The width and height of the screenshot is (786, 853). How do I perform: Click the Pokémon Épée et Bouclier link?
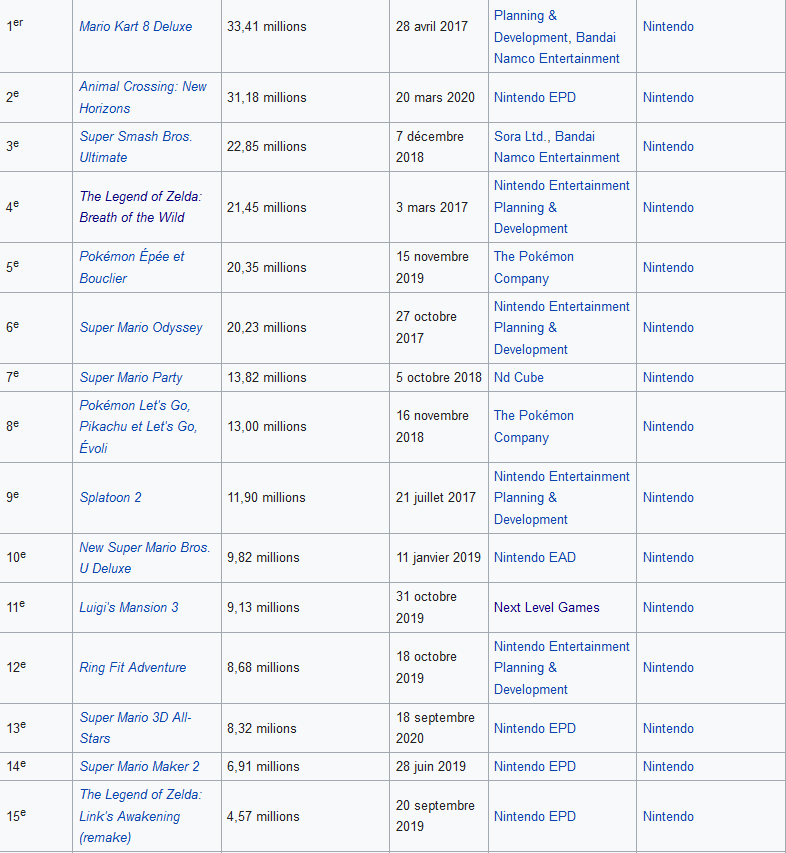[132, 267]
